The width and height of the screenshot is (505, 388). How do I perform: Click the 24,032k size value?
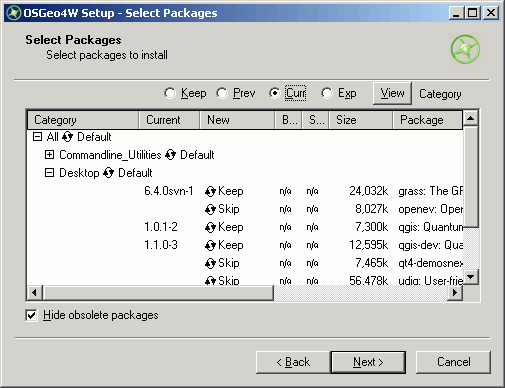369,191
